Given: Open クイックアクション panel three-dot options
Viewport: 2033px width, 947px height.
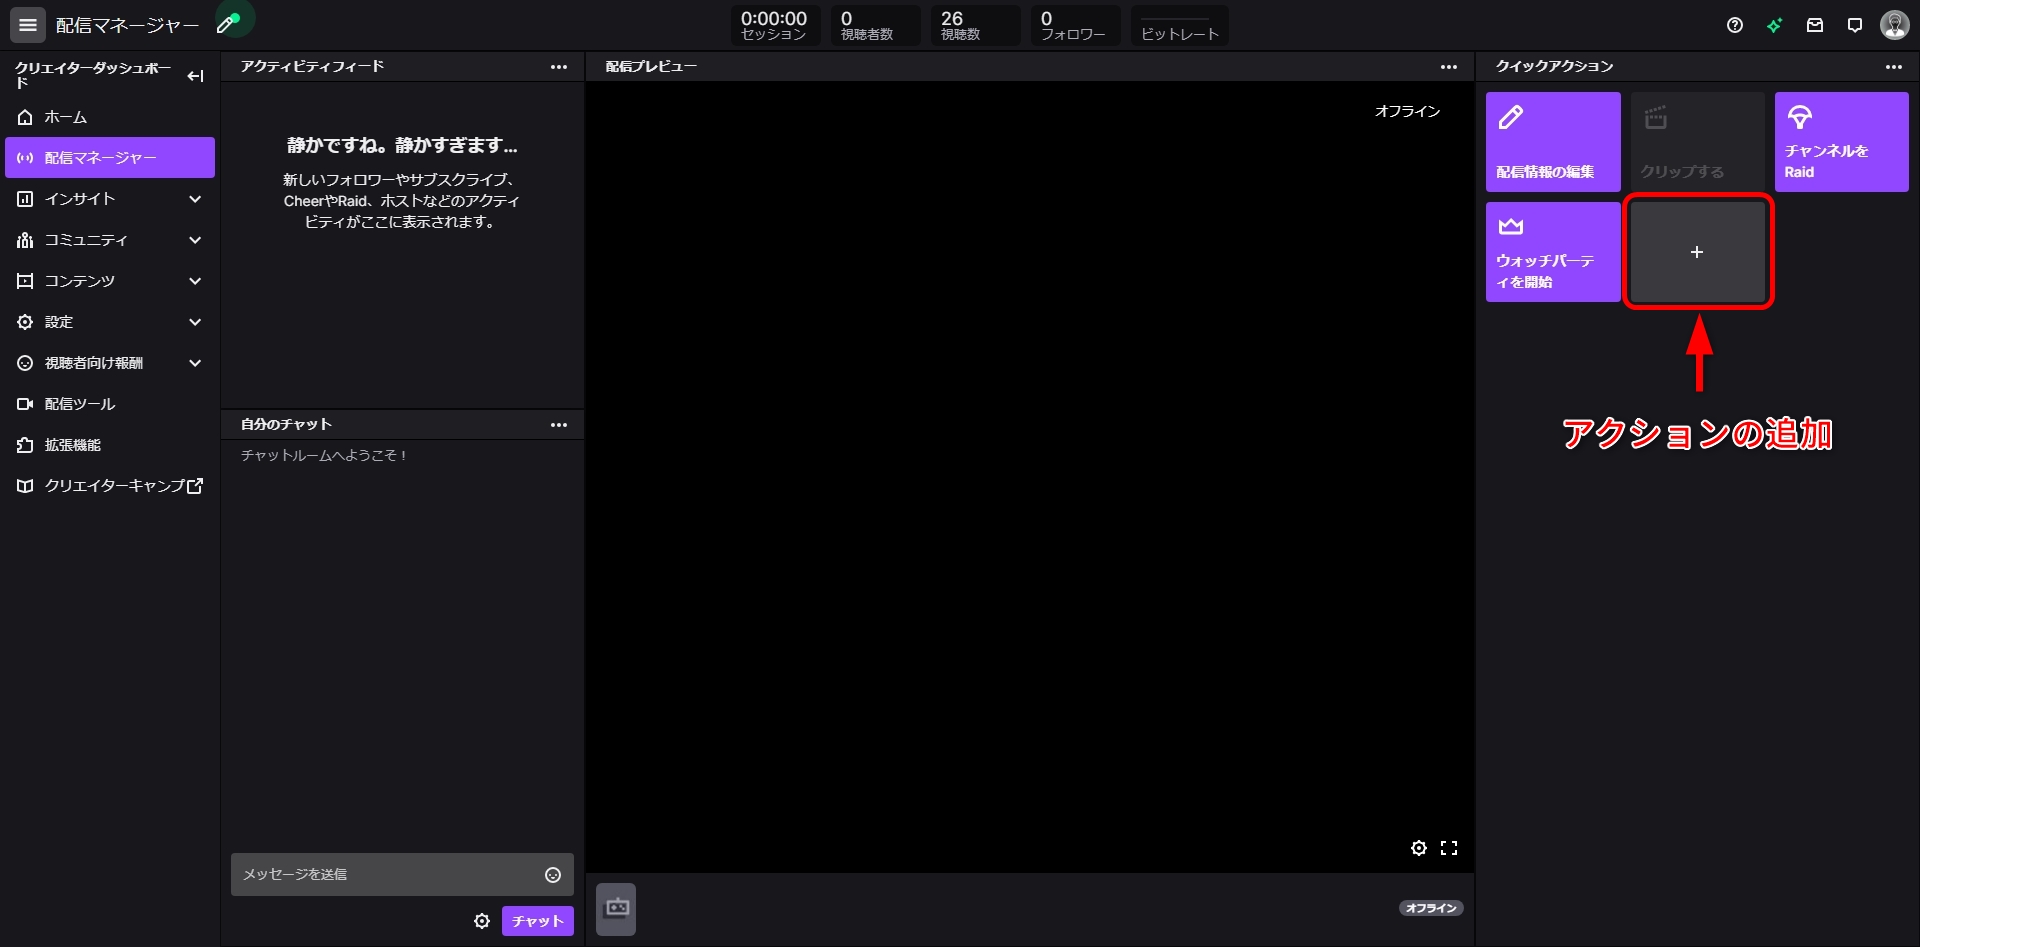Looking at the screenshot, I should [x=1894, y=67].
